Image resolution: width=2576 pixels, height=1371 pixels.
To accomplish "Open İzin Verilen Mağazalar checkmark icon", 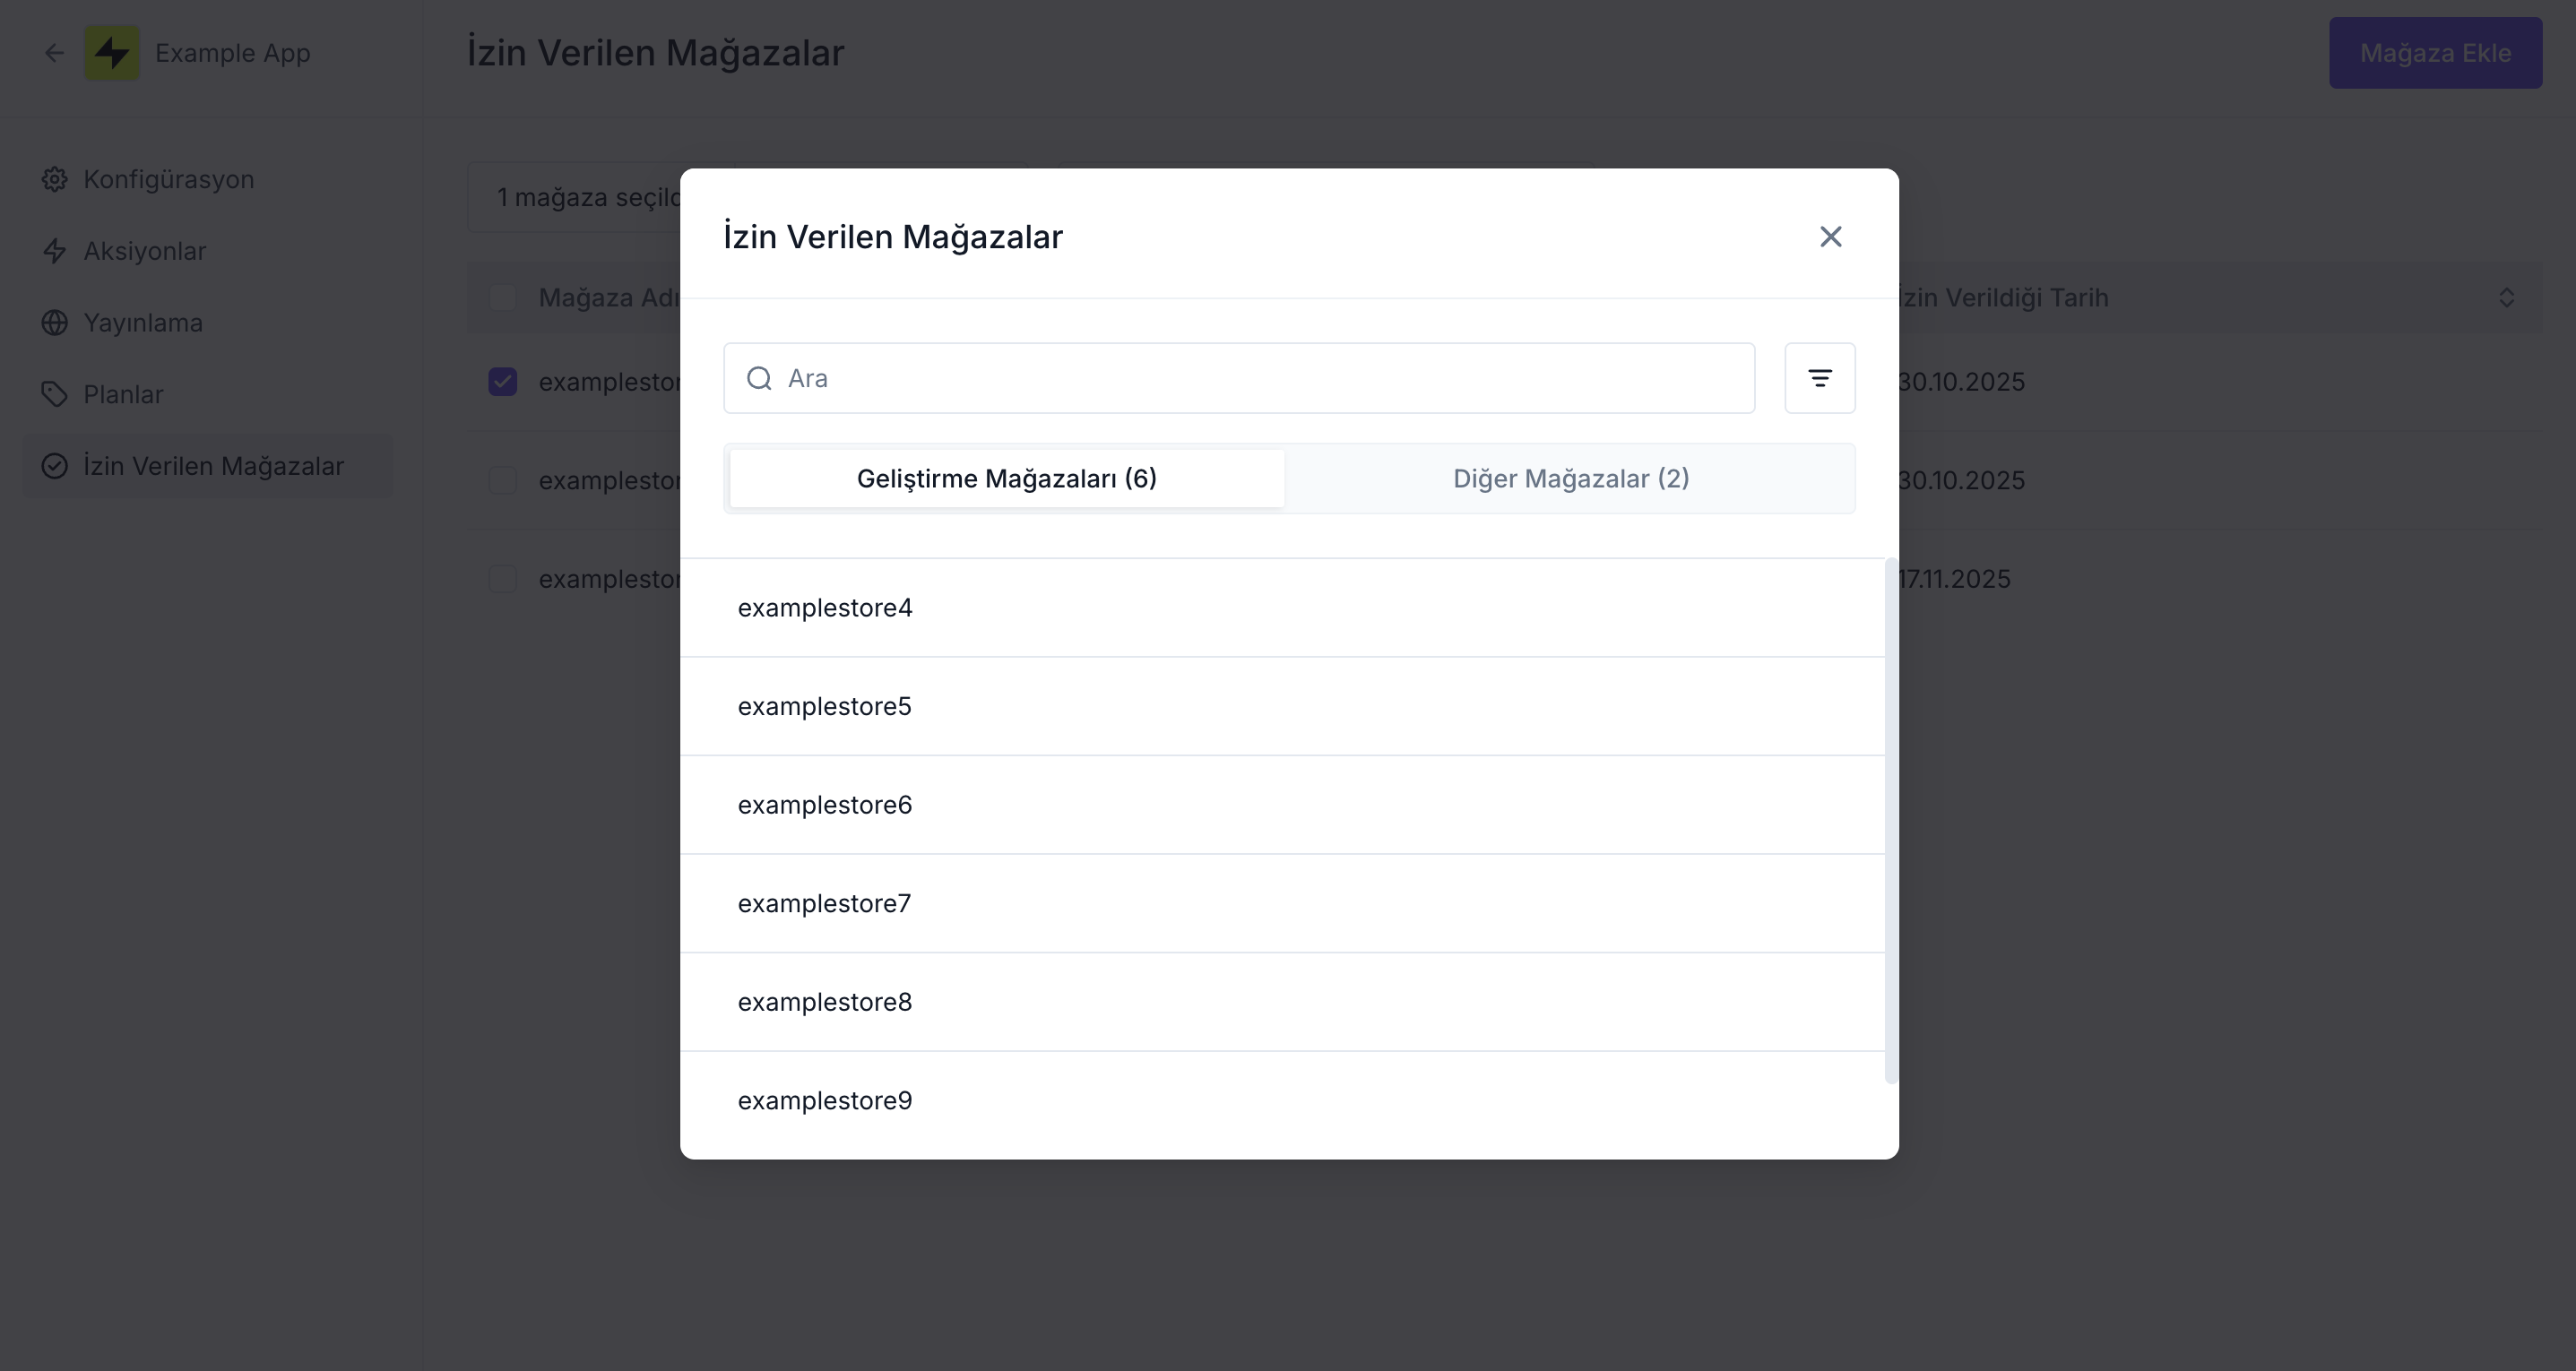I will (55, 466).
